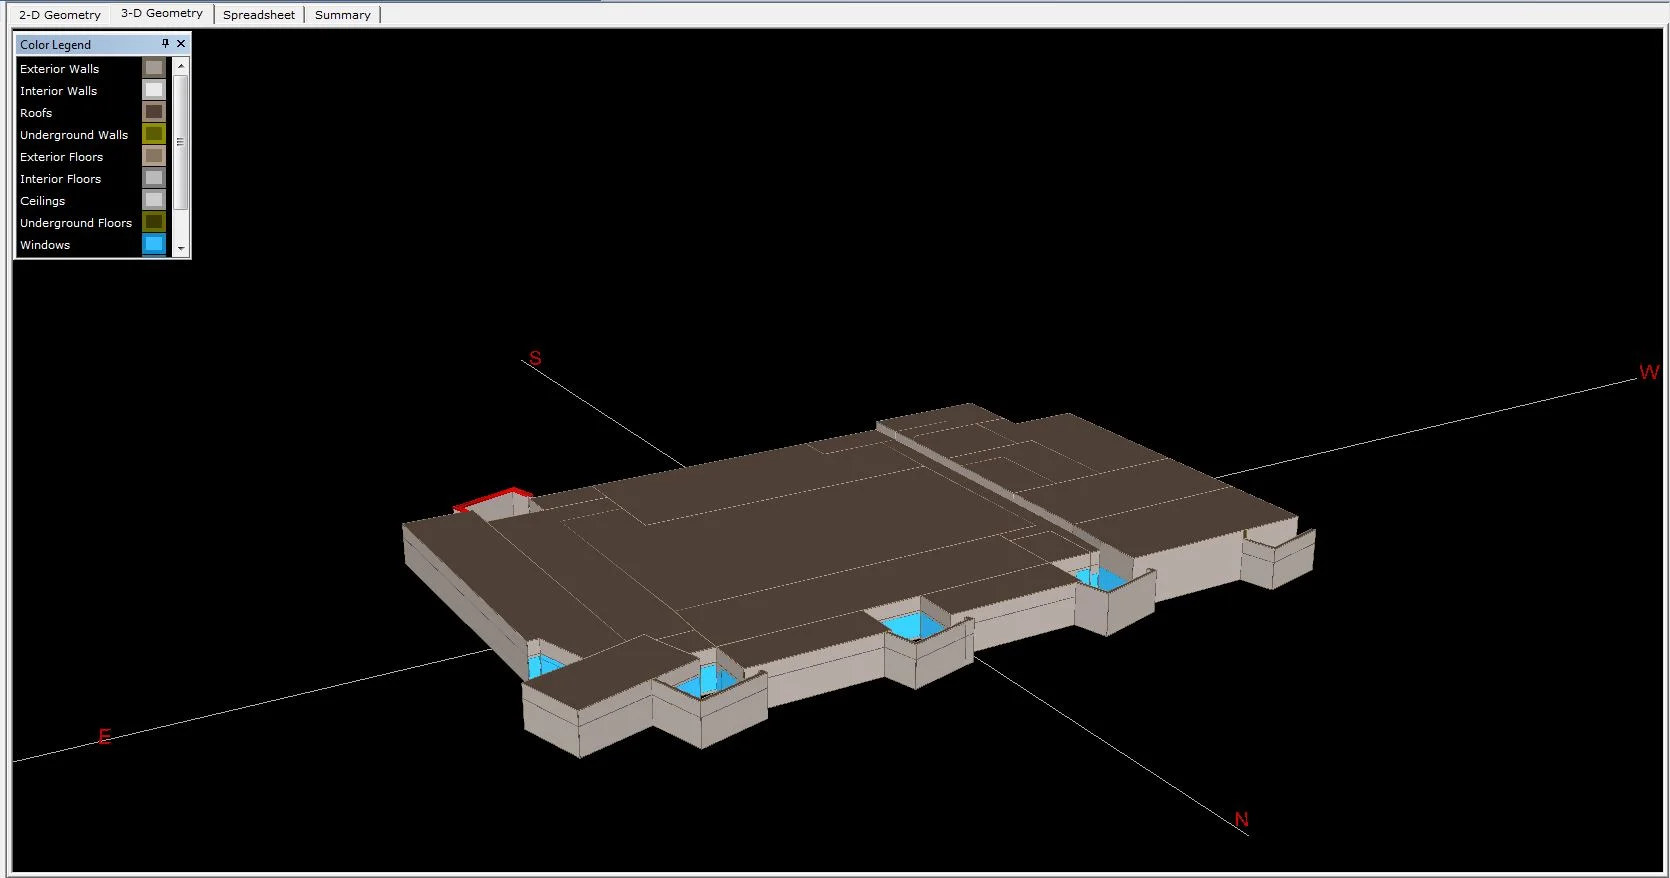The height and width of the screenshot is (878, 1670).
Task: Click the Underground Floors color swatch
Action: pos(154,222)
